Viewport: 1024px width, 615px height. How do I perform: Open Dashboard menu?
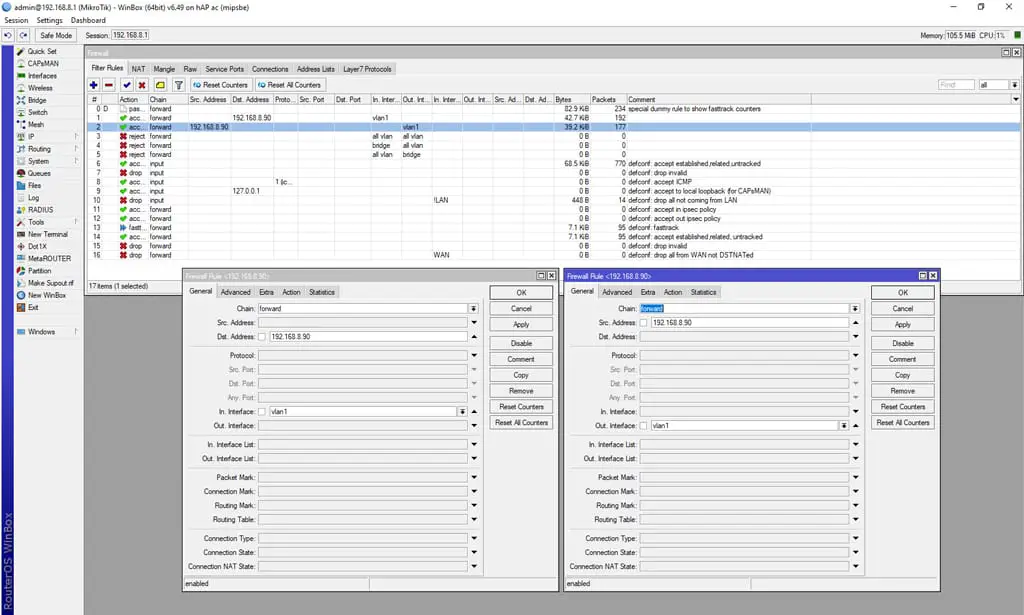point(88,20)
